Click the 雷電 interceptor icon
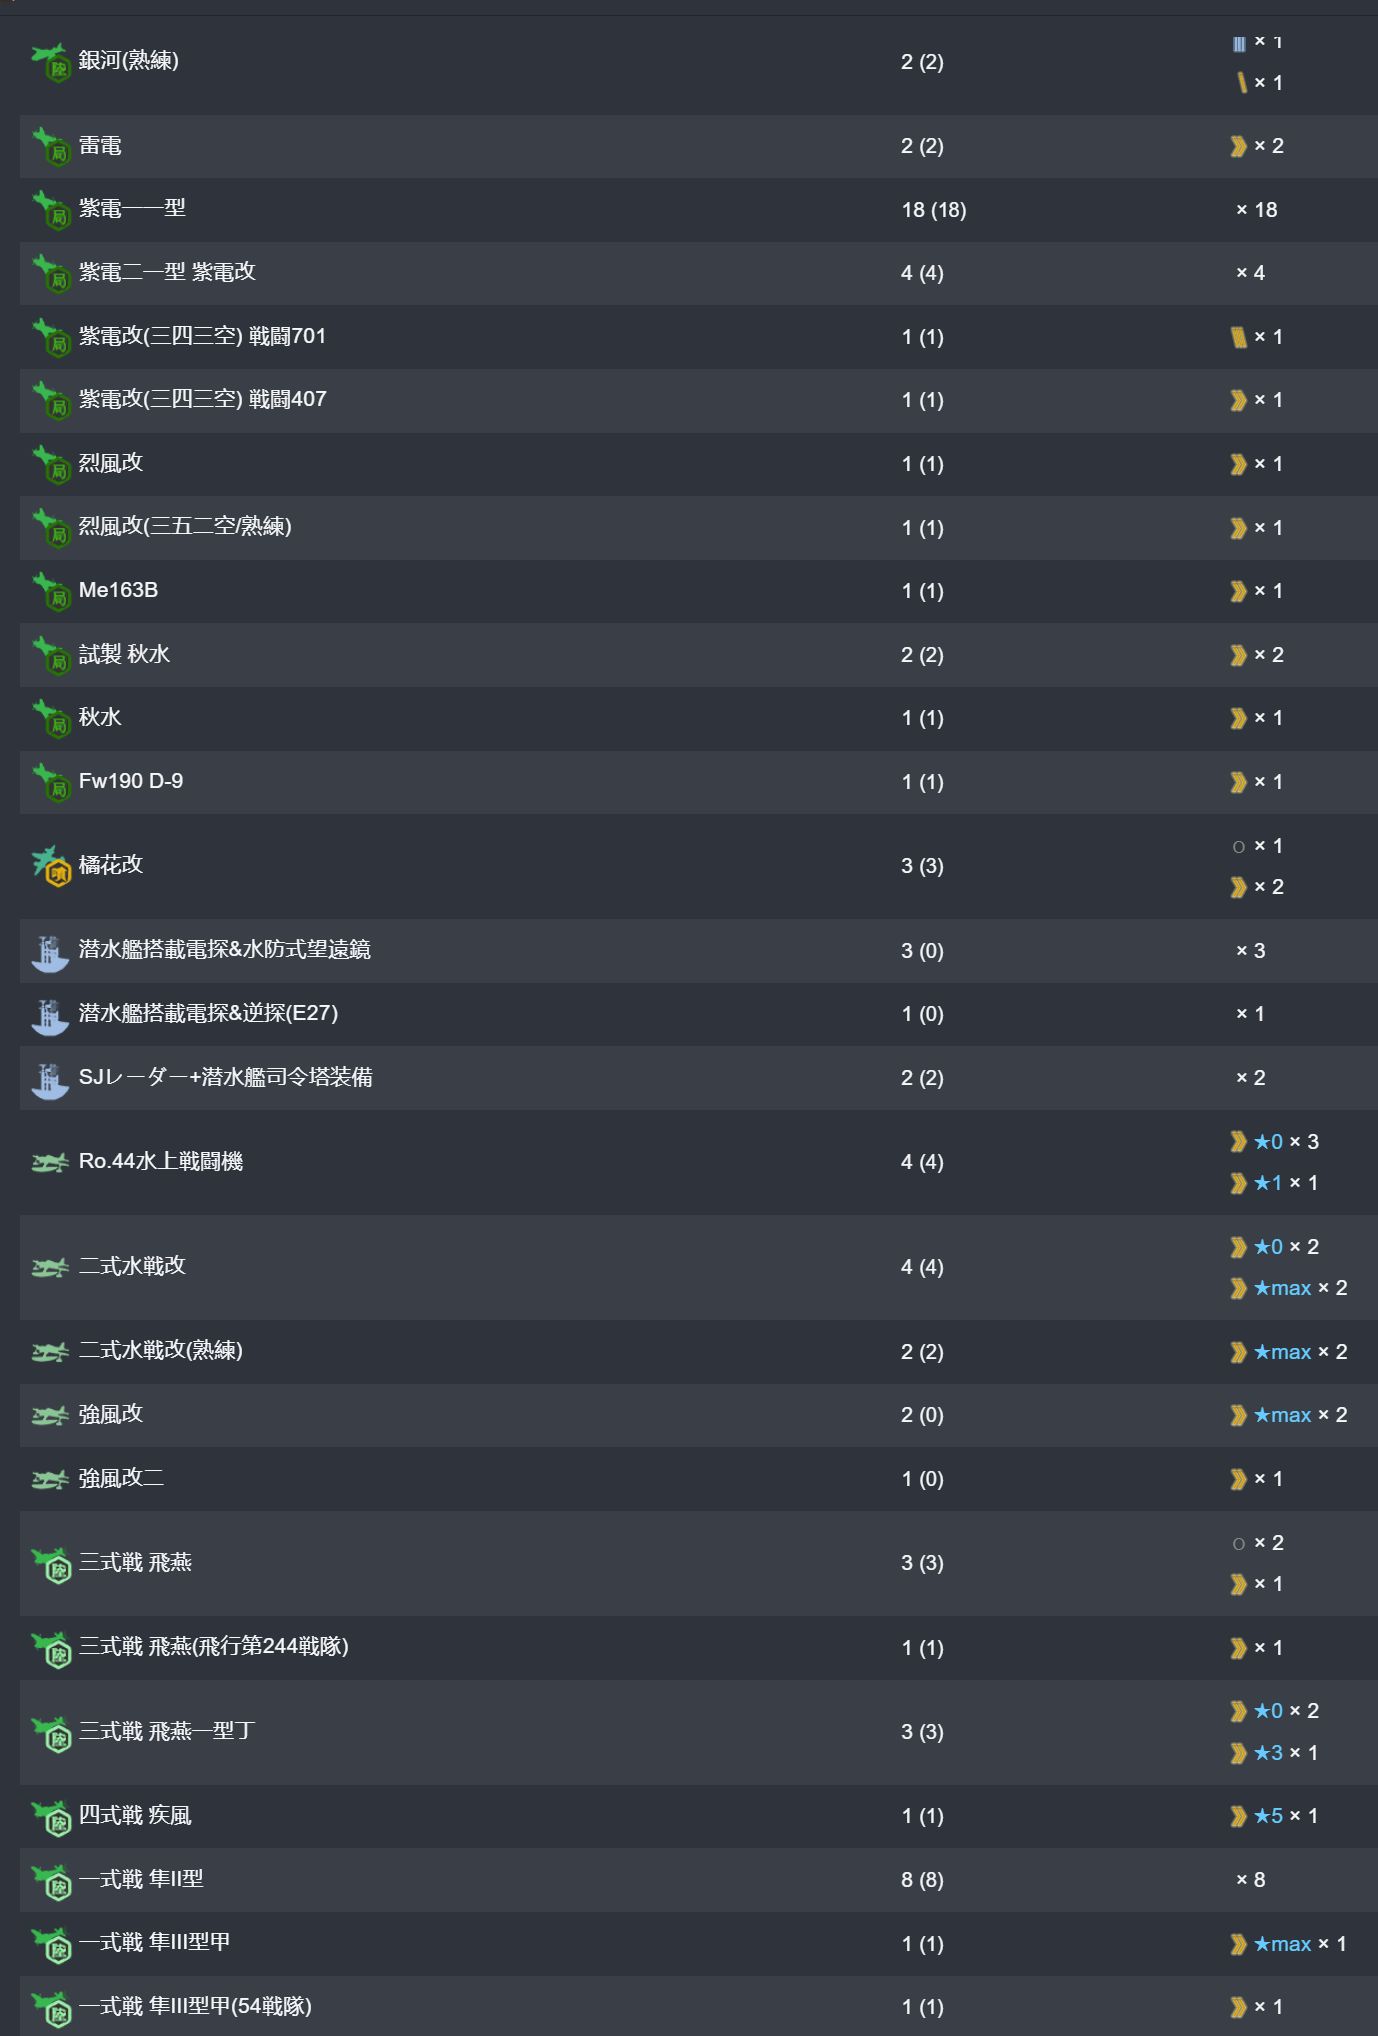 (50, 146)
